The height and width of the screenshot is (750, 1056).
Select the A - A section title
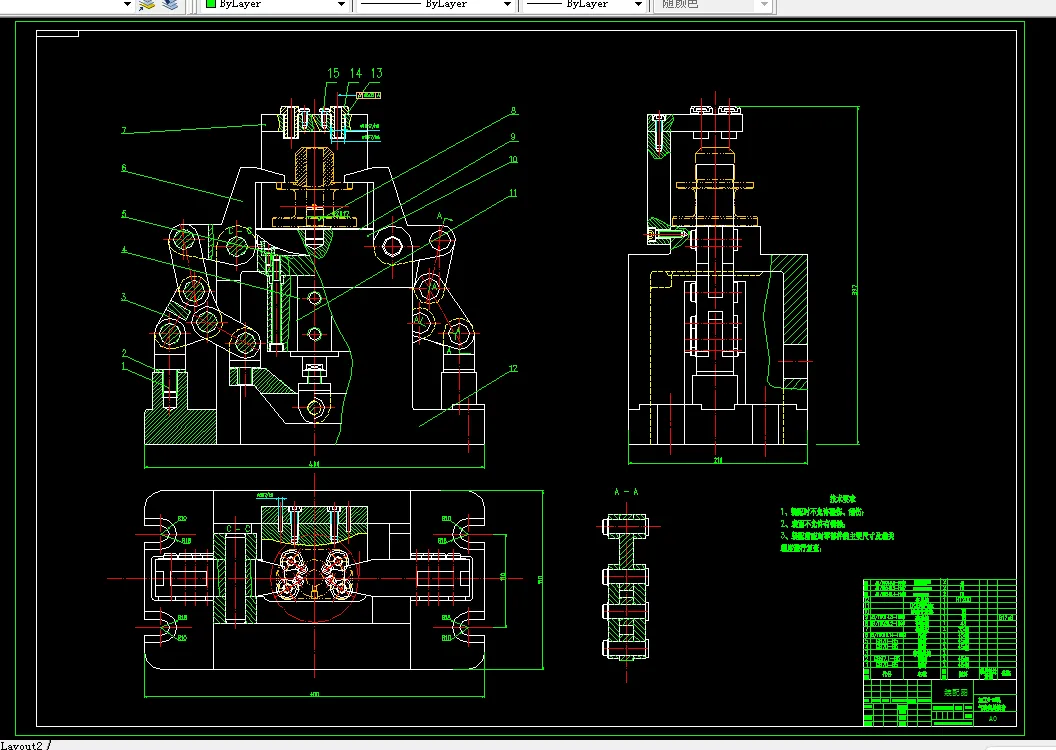point(626,492)
